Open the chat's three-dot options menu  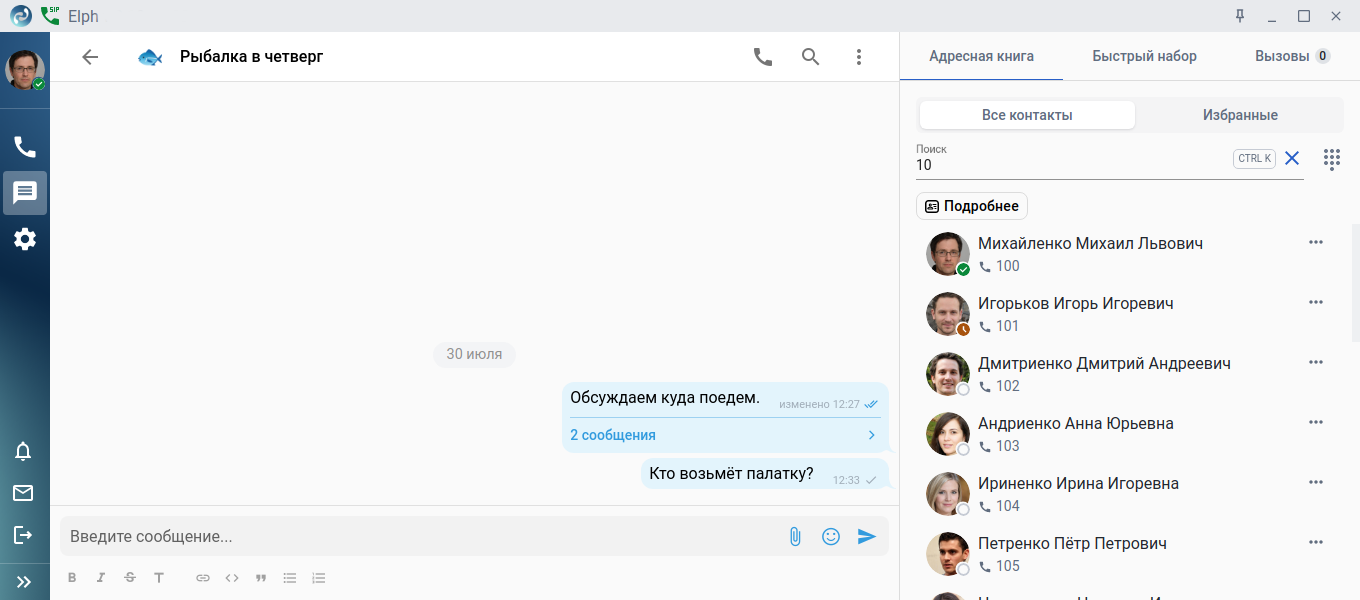tap(858, 57)
